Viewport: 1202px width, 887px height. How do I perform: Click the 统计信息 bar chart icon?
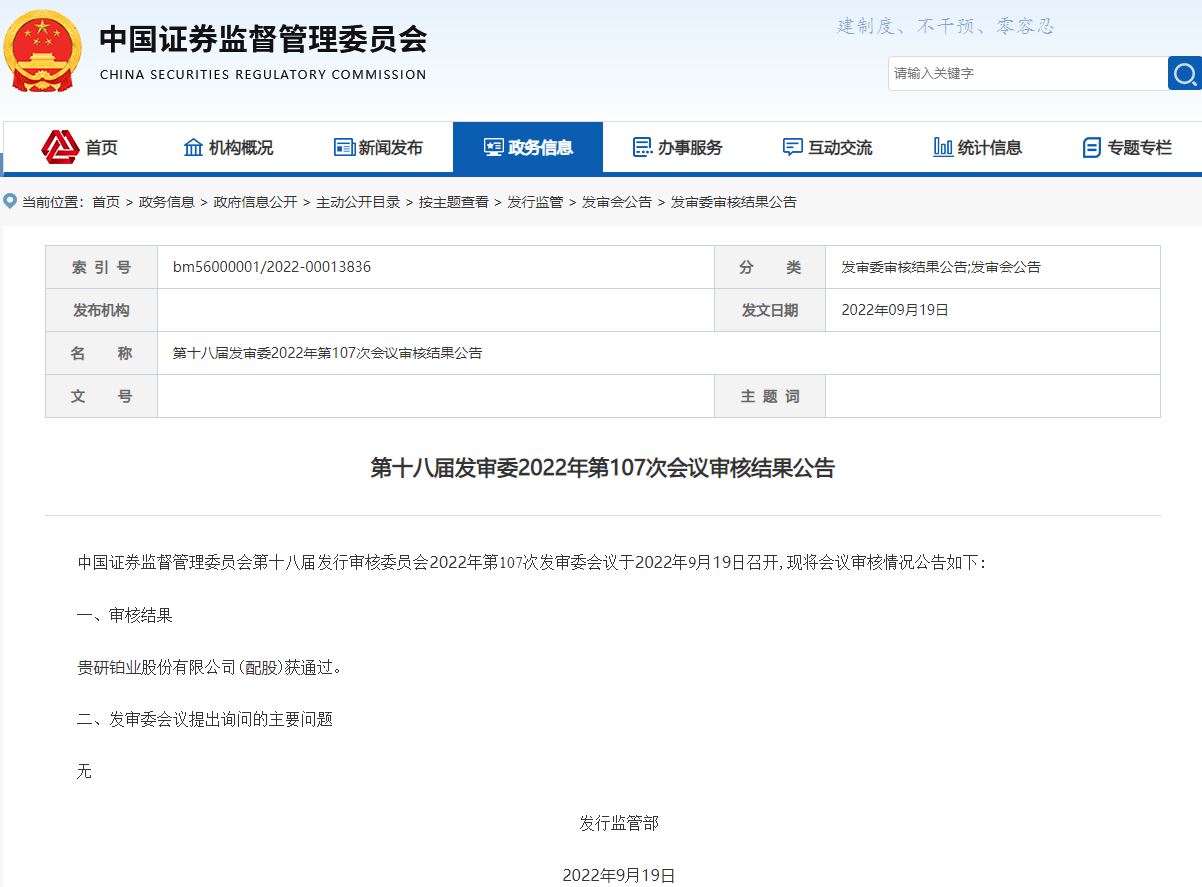click(943, 147)
